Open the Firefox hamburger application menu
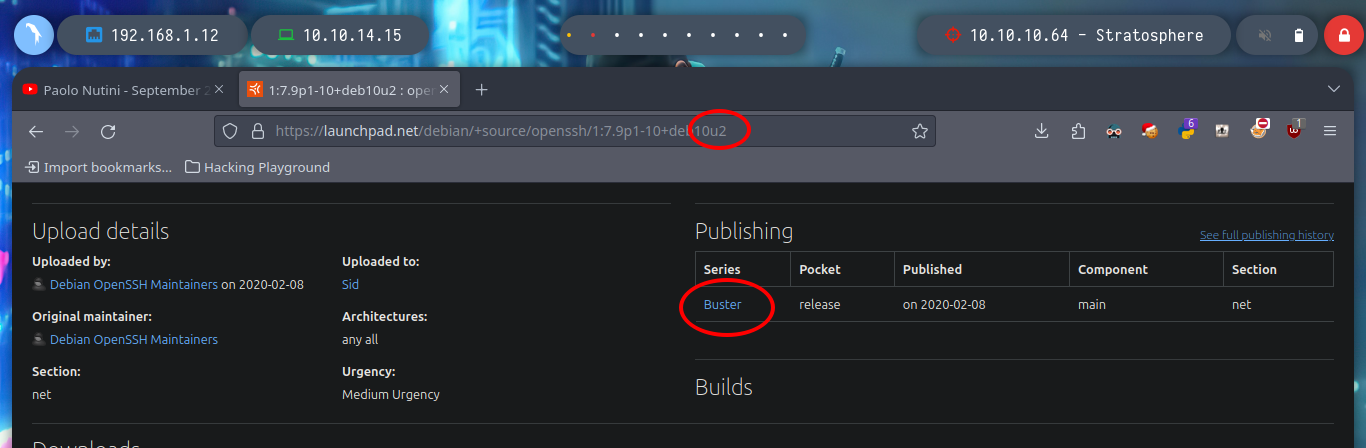The height and width of the screenshot is (448, 1366). [x=1330, y=131]
